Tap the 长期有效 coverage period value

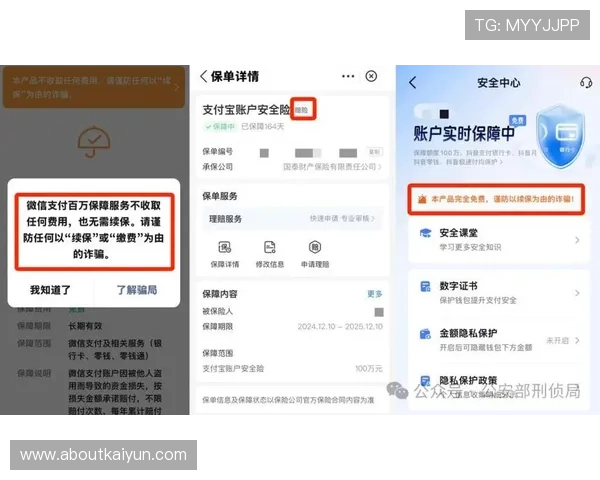[85, 326]
